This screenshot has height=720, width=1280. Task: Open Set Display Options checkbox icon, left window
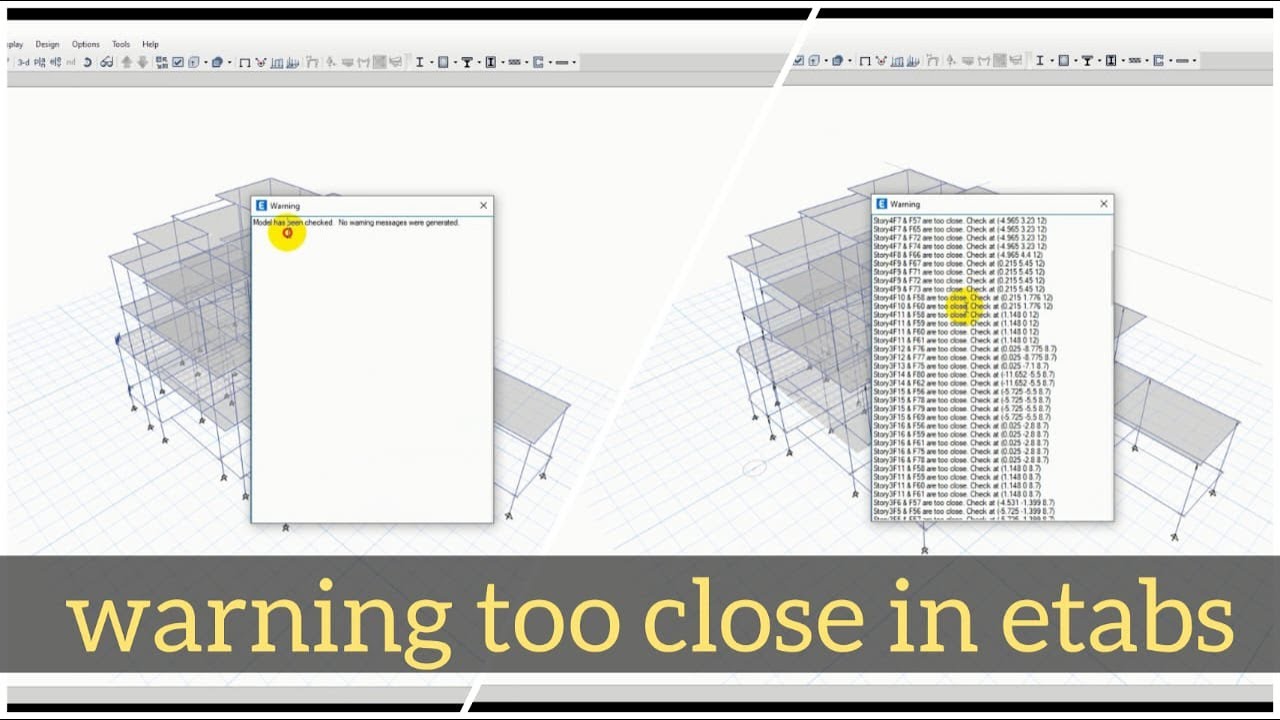(178, 62)
